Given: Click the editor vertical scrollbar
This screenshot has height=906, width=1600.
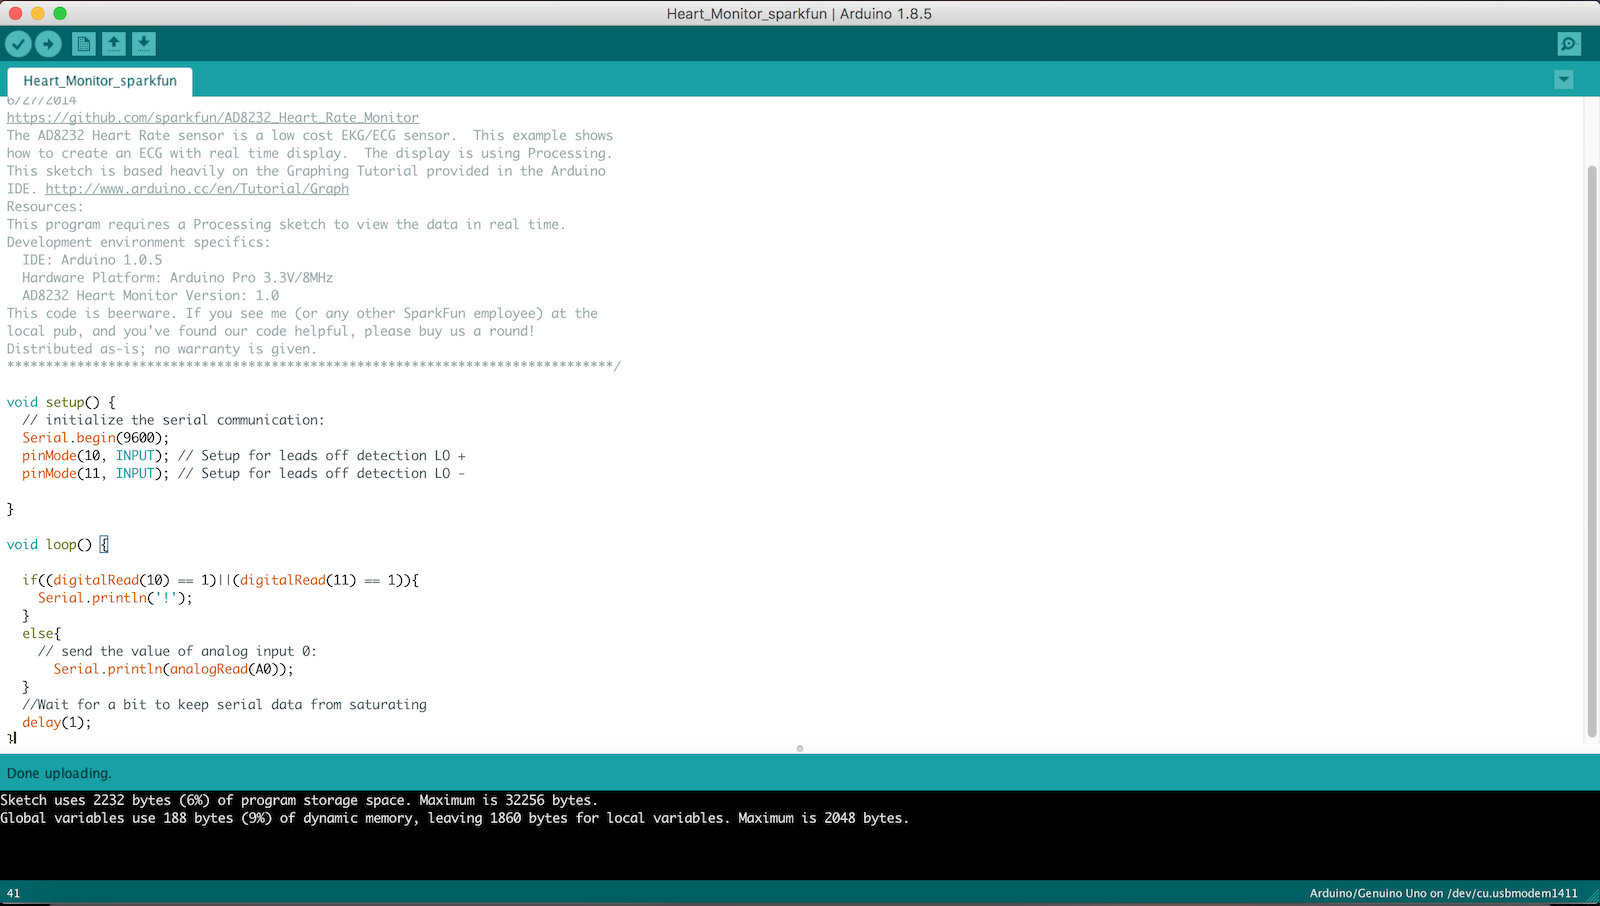Looking at the screenshot, I should 1592,450.
